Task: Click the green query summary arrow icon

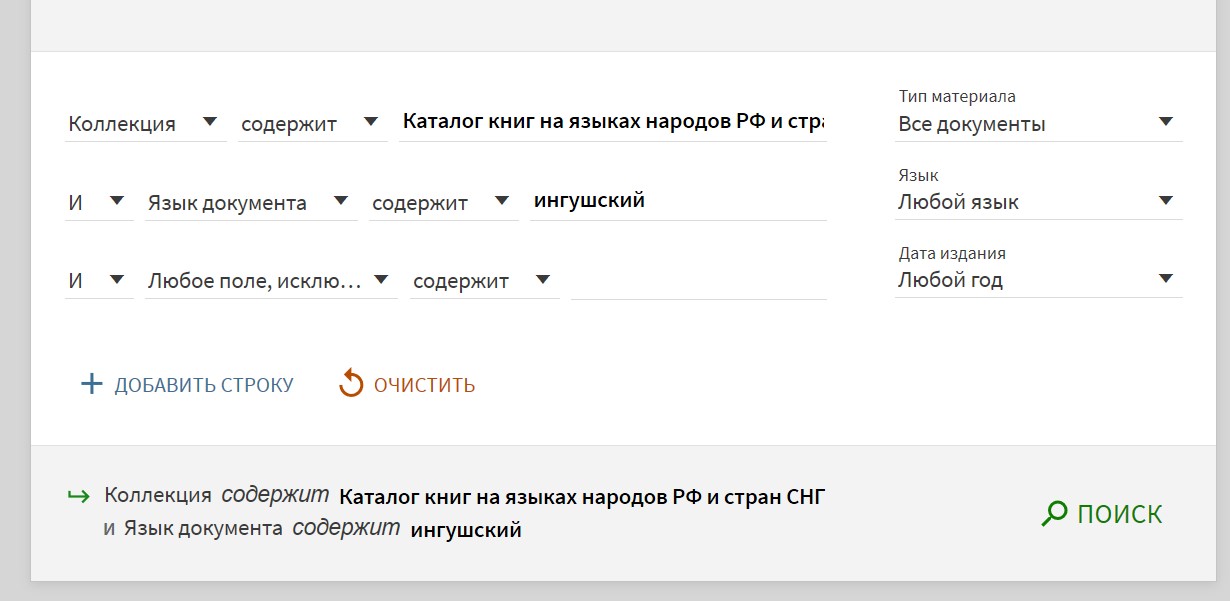Action: coord(77,496)
